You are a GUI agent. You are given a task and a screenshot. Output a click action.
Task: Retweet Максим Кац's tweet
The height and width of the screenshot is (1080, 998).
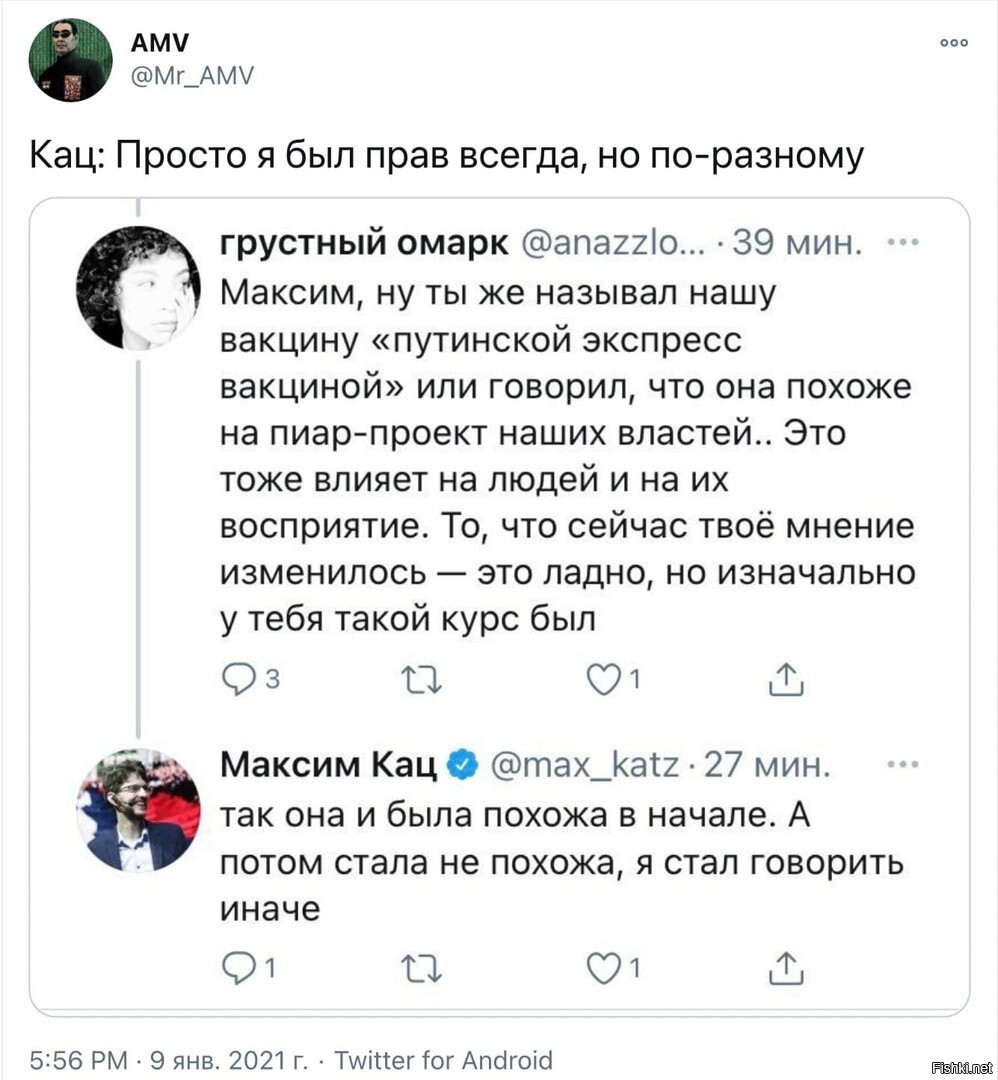point(421,969)
